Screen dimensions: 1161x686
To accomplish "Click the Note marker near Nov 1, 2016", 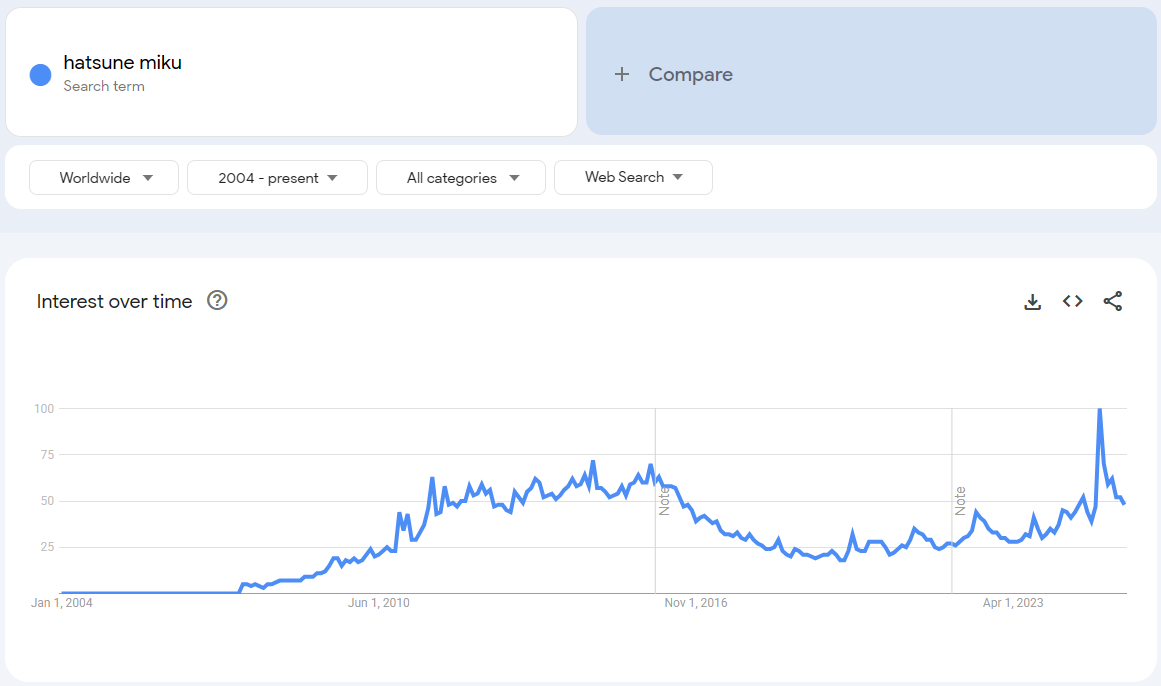I will (x=664, y=502).
